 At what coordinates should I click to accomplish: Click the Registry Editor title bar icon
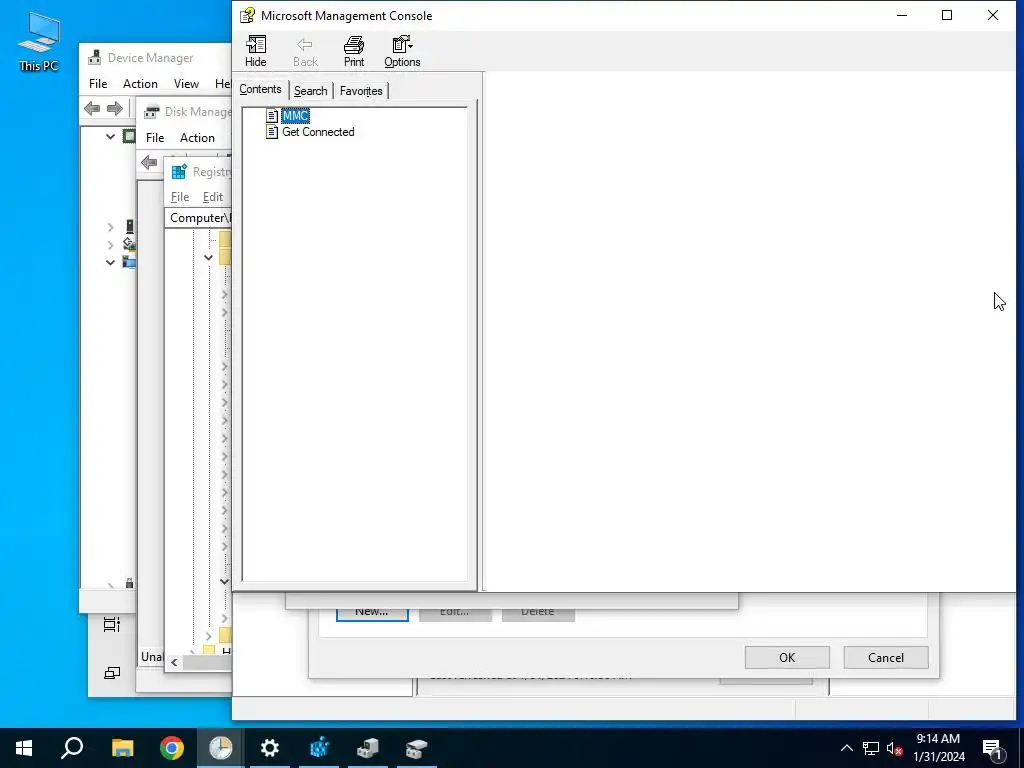179,172
